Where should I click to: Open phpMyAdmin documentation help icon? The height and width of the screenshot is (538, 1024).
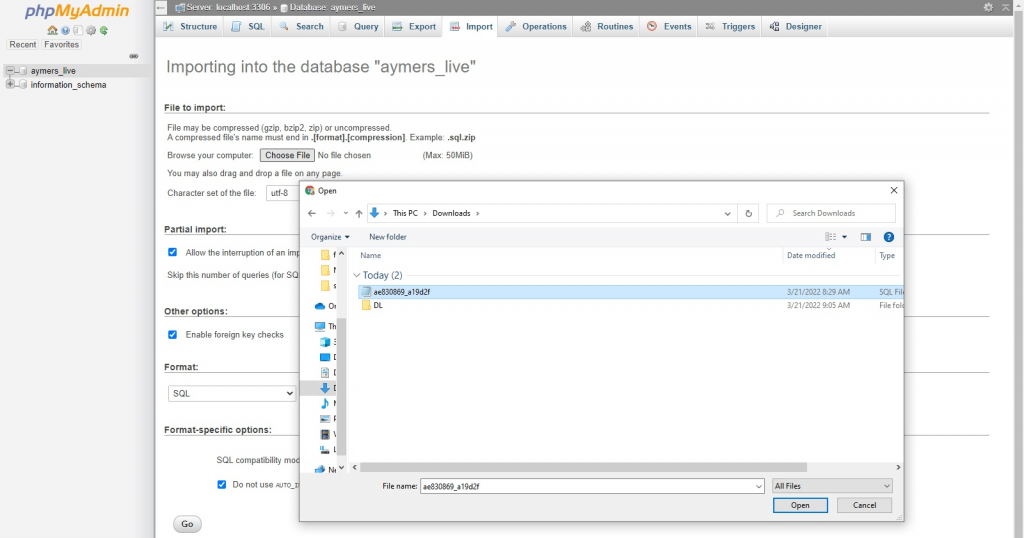65,31
